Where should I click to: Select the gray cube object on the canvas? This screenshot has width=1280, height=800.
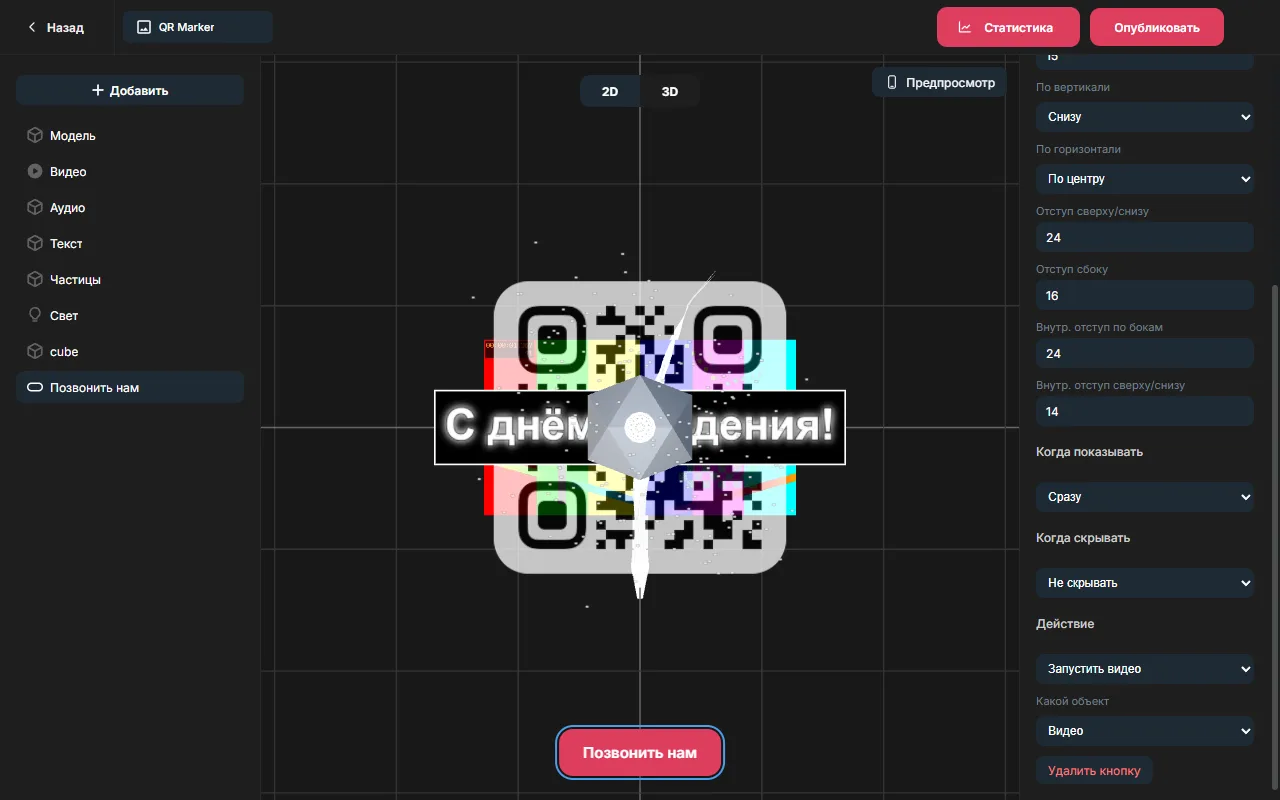(639, 427)
